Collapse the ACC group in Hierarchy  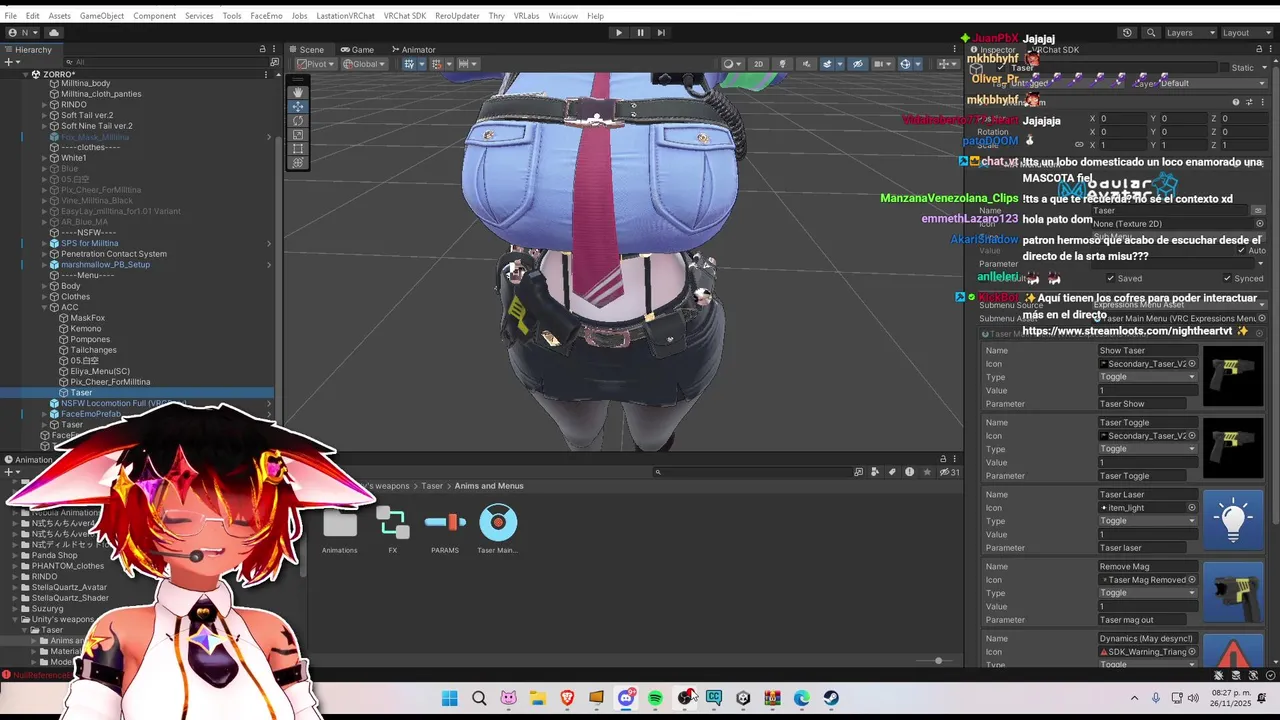[x=45, y=307]
